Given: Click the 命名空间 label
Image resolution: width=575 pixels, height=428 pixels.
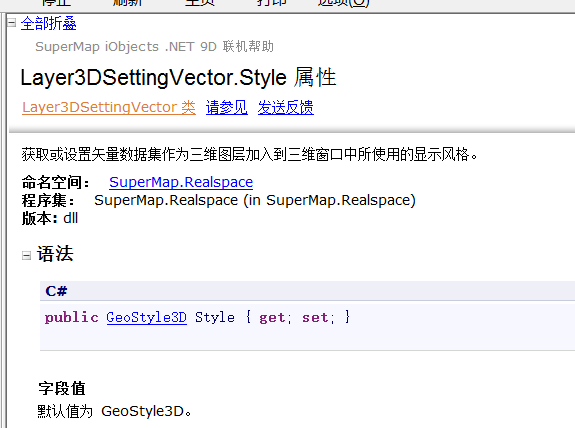Looking at the screenshot, I should click(x=56, y=182).
